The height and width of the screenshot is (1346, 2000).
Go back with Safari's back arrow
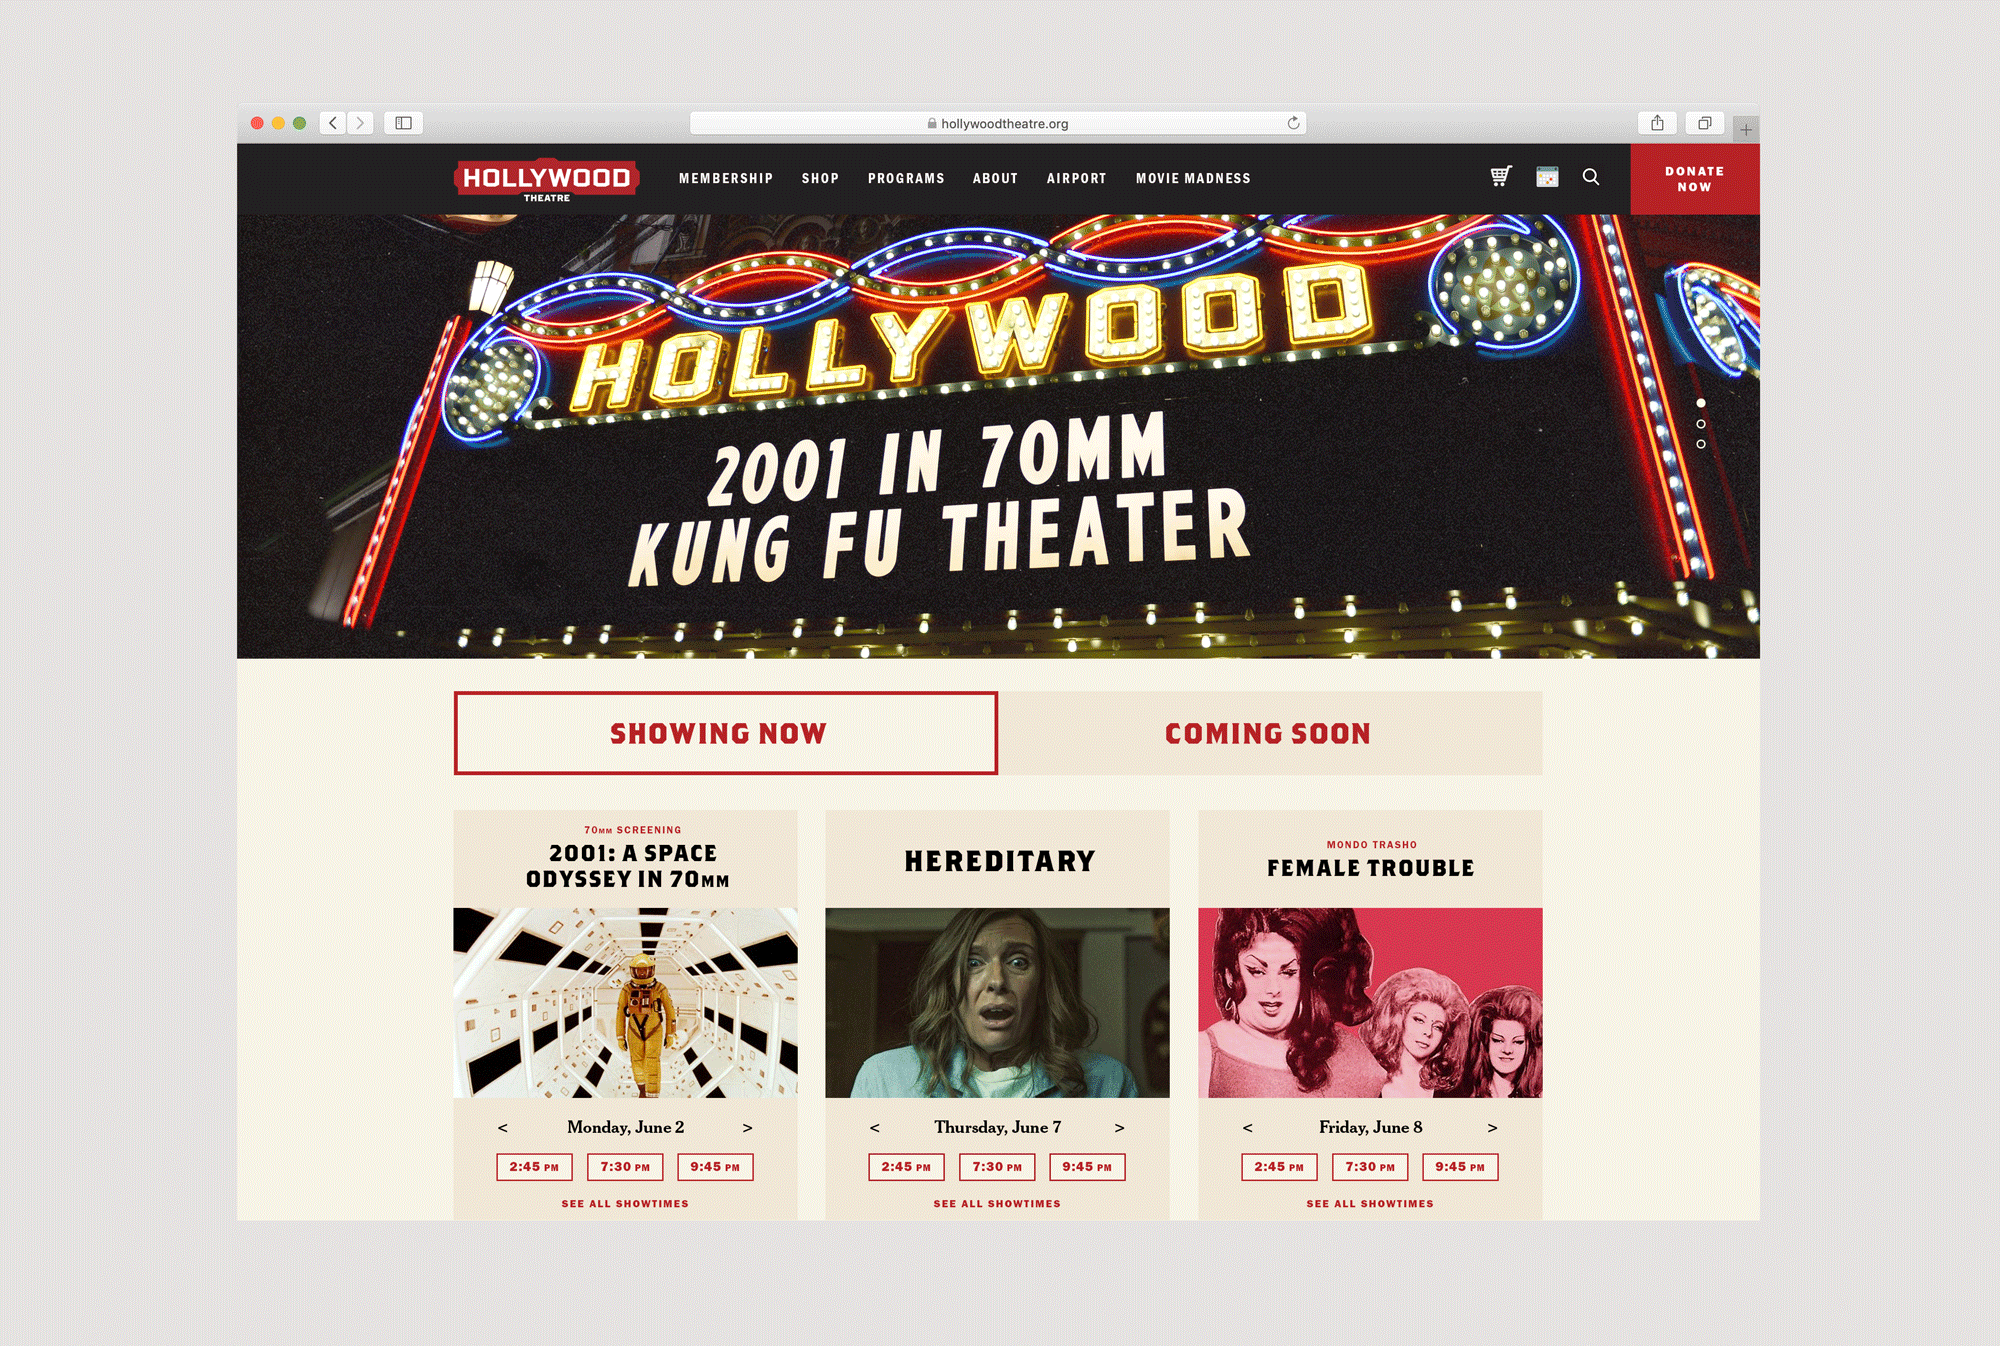point(333,123)
